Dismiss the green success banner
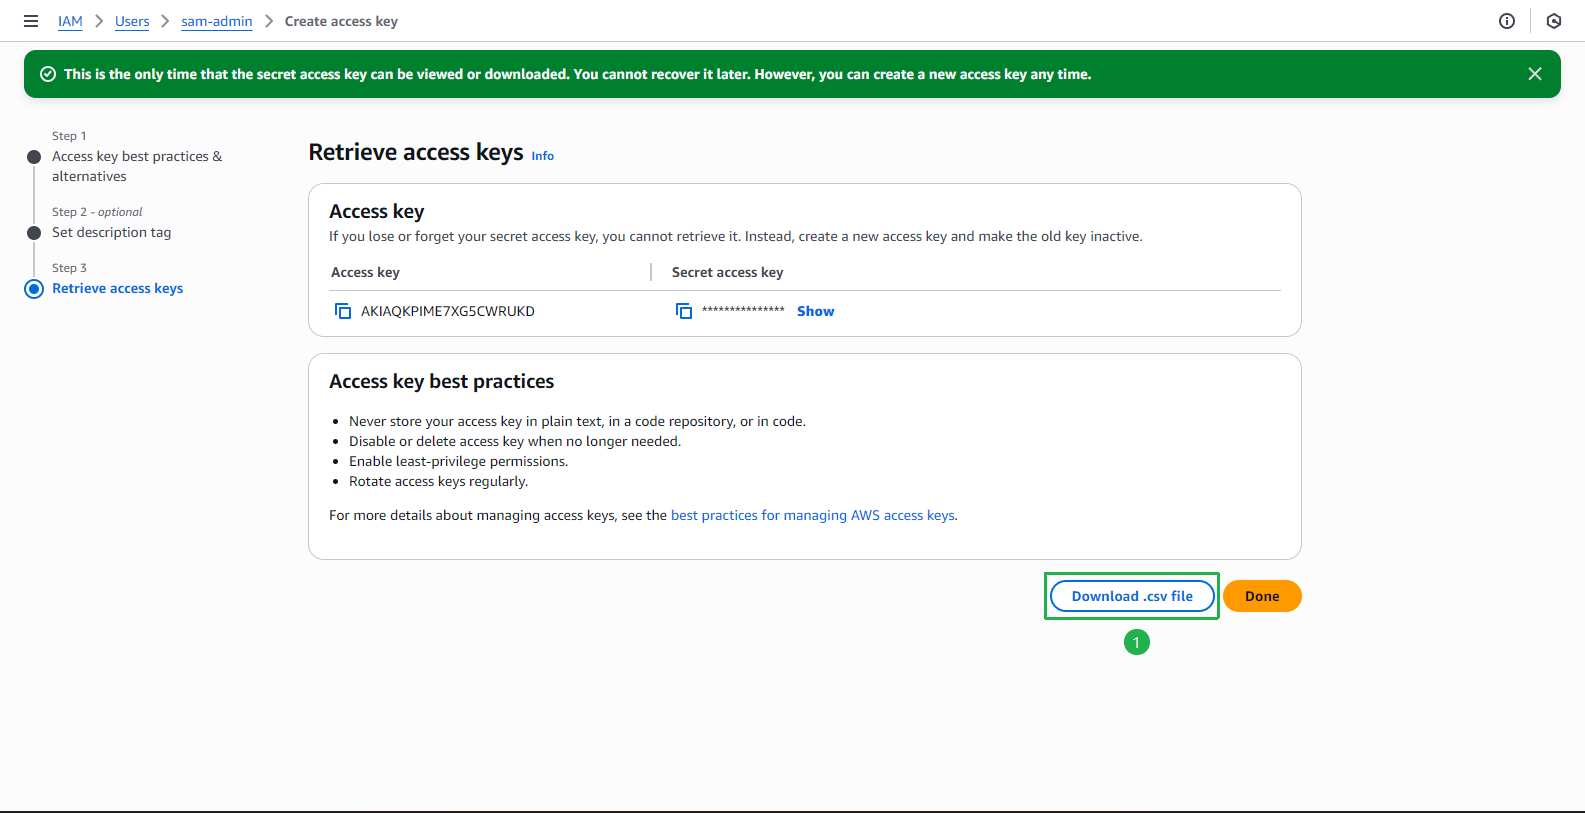Image resolution: width=1585 pixels, height=813 pixels. tap(1535, 74)
